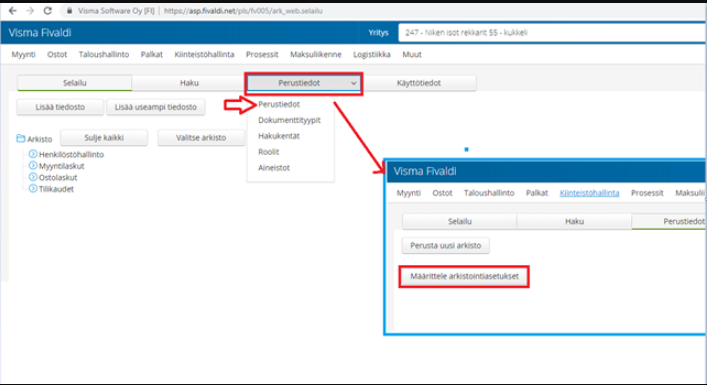The height and width of the screenshot is (385, 707).
Task: Open Palkat menu in main window
Action: tap(152, 55)
